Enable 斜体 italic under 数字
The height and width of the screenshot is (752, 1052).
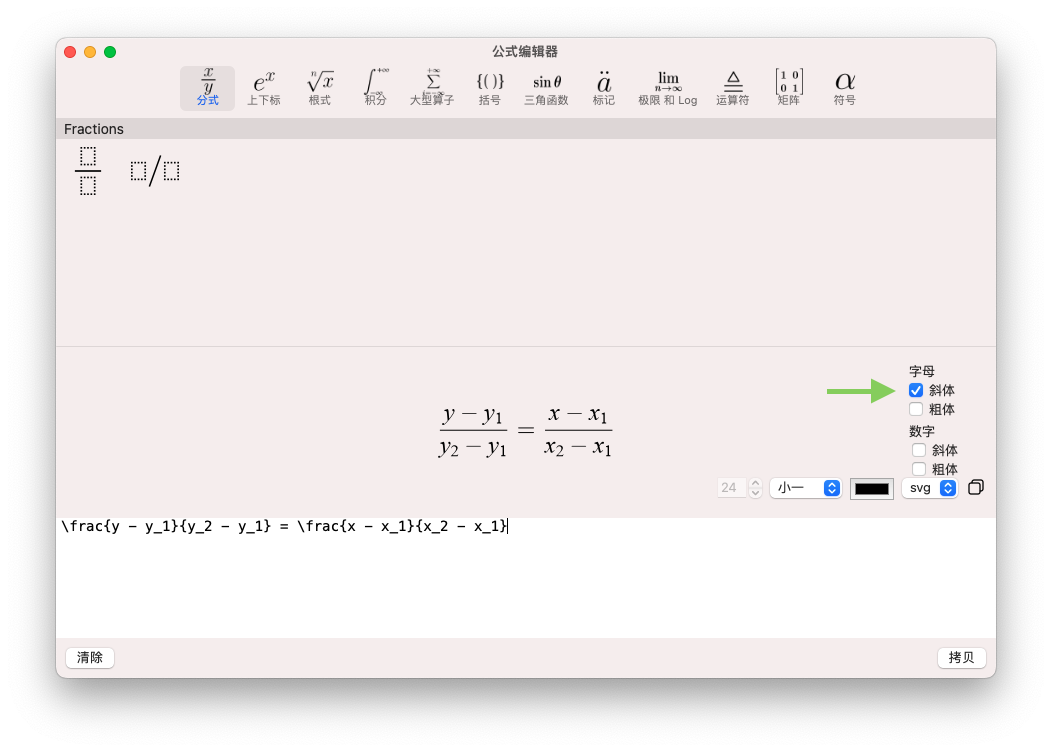coord(918,450)
